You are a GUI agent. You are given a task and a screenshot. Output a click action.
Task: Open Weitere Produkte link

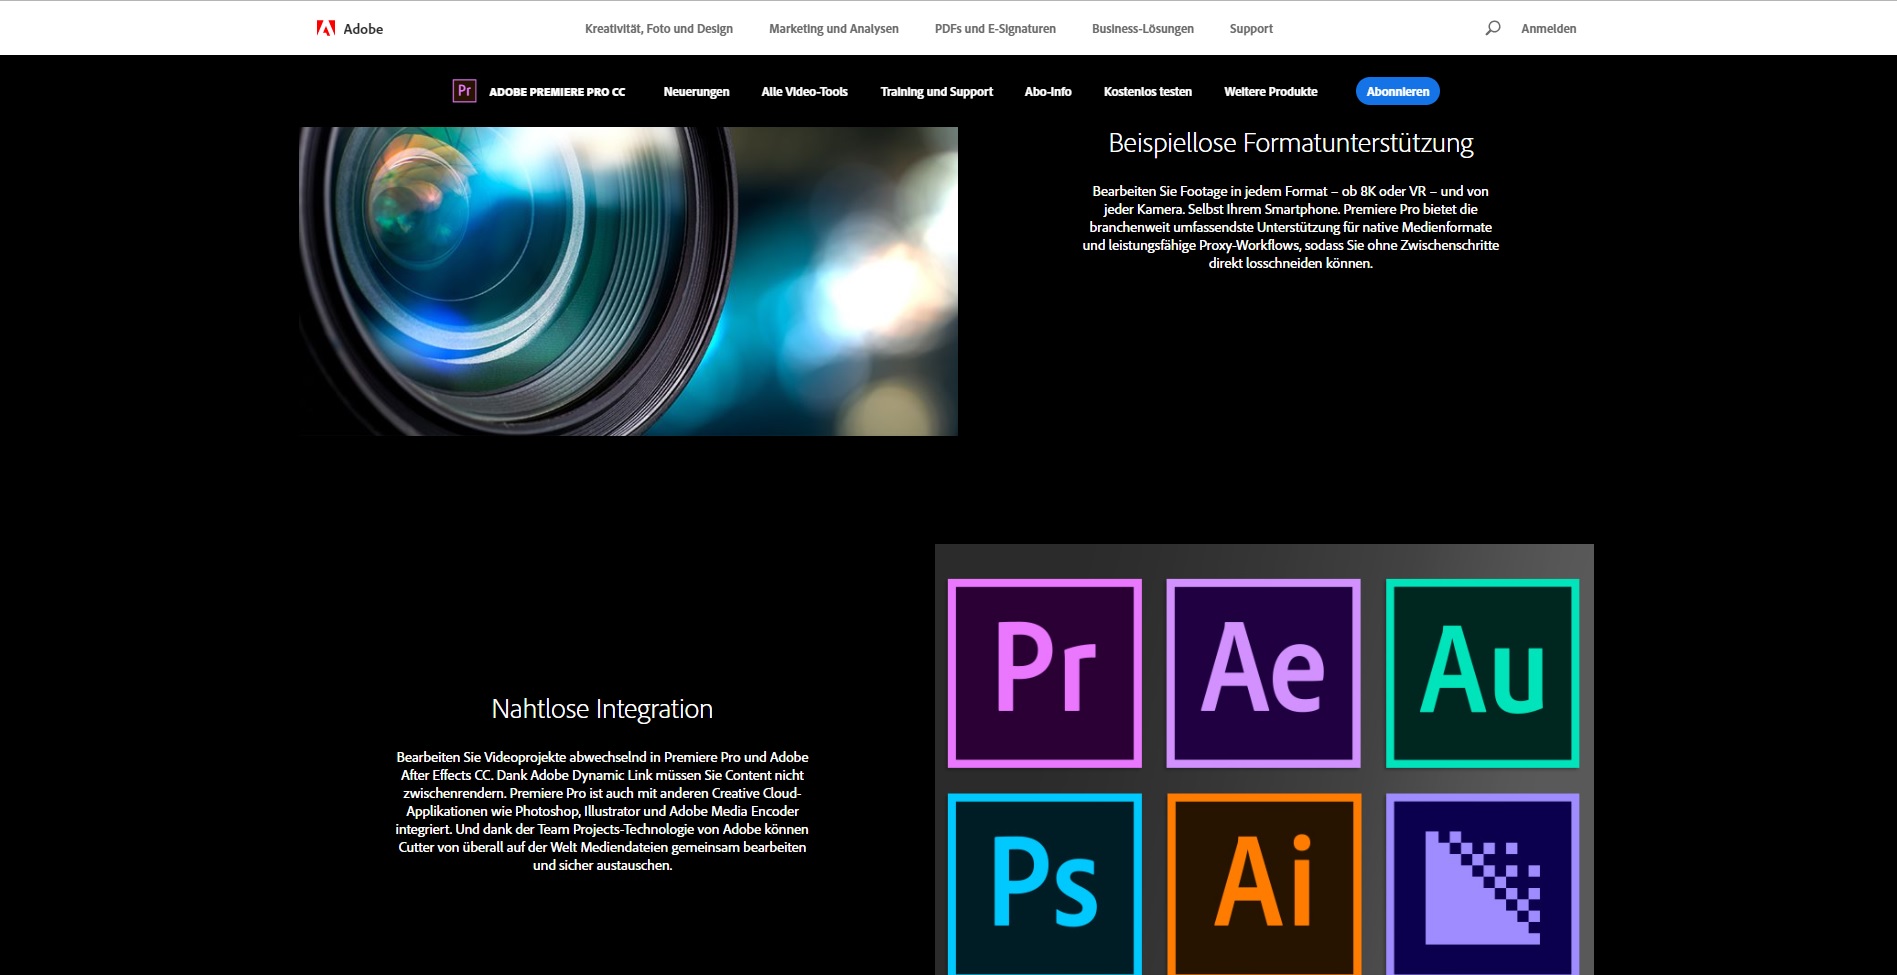point(1270,92)
